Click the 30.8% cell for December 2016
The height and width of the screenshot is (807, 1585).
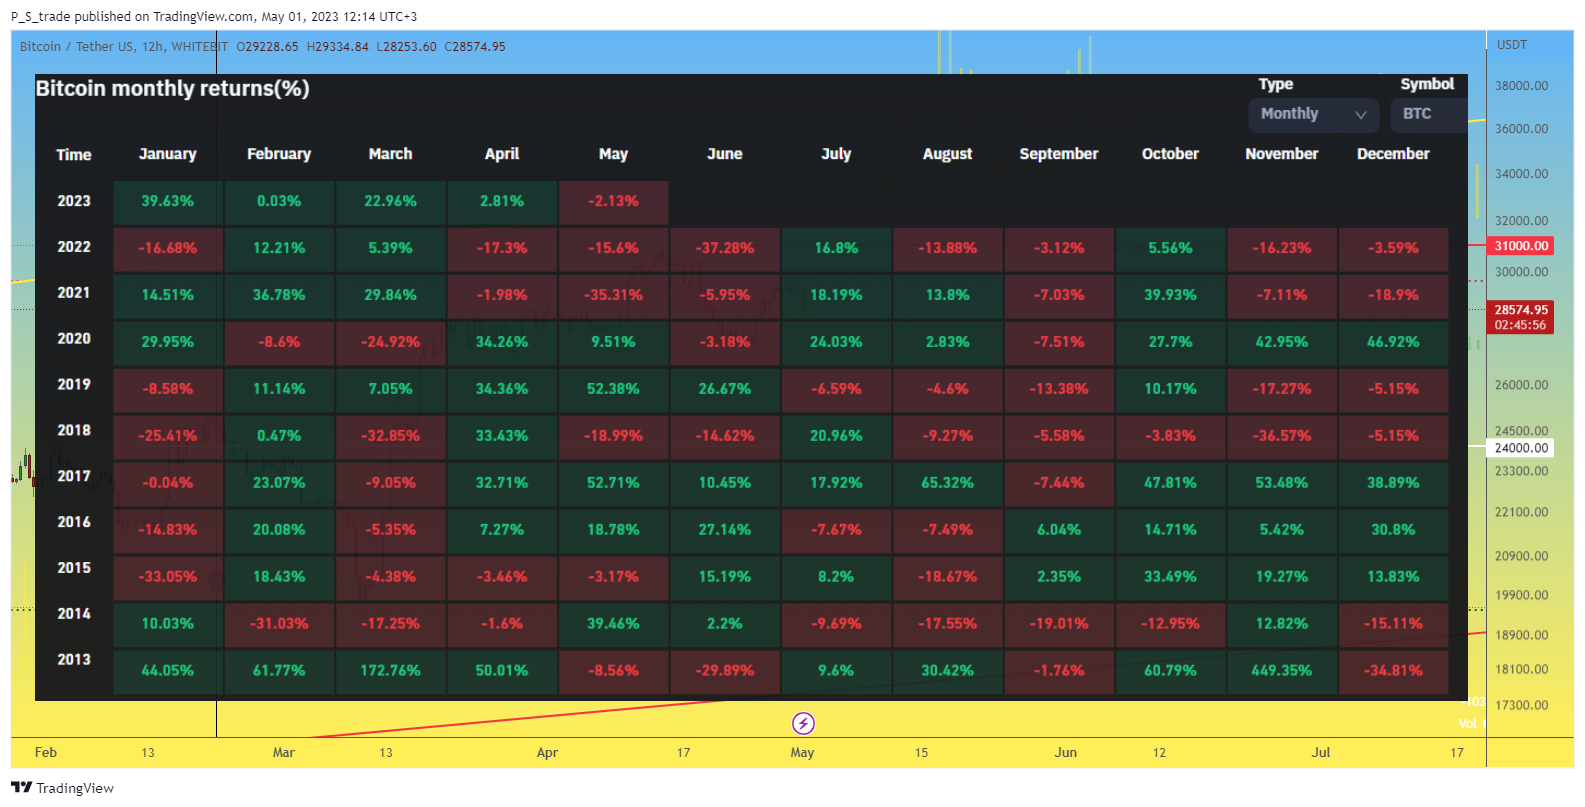pyautogui.click(x=1393, y=530)
